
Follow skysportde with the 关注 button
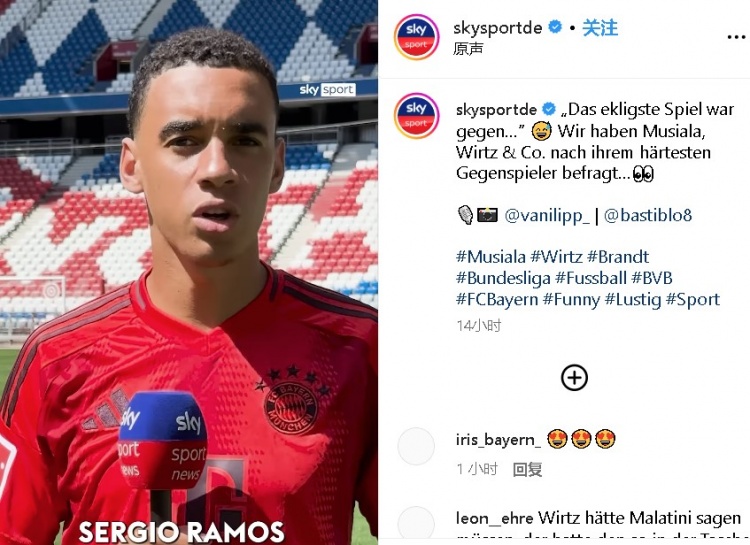pos(600,28)
